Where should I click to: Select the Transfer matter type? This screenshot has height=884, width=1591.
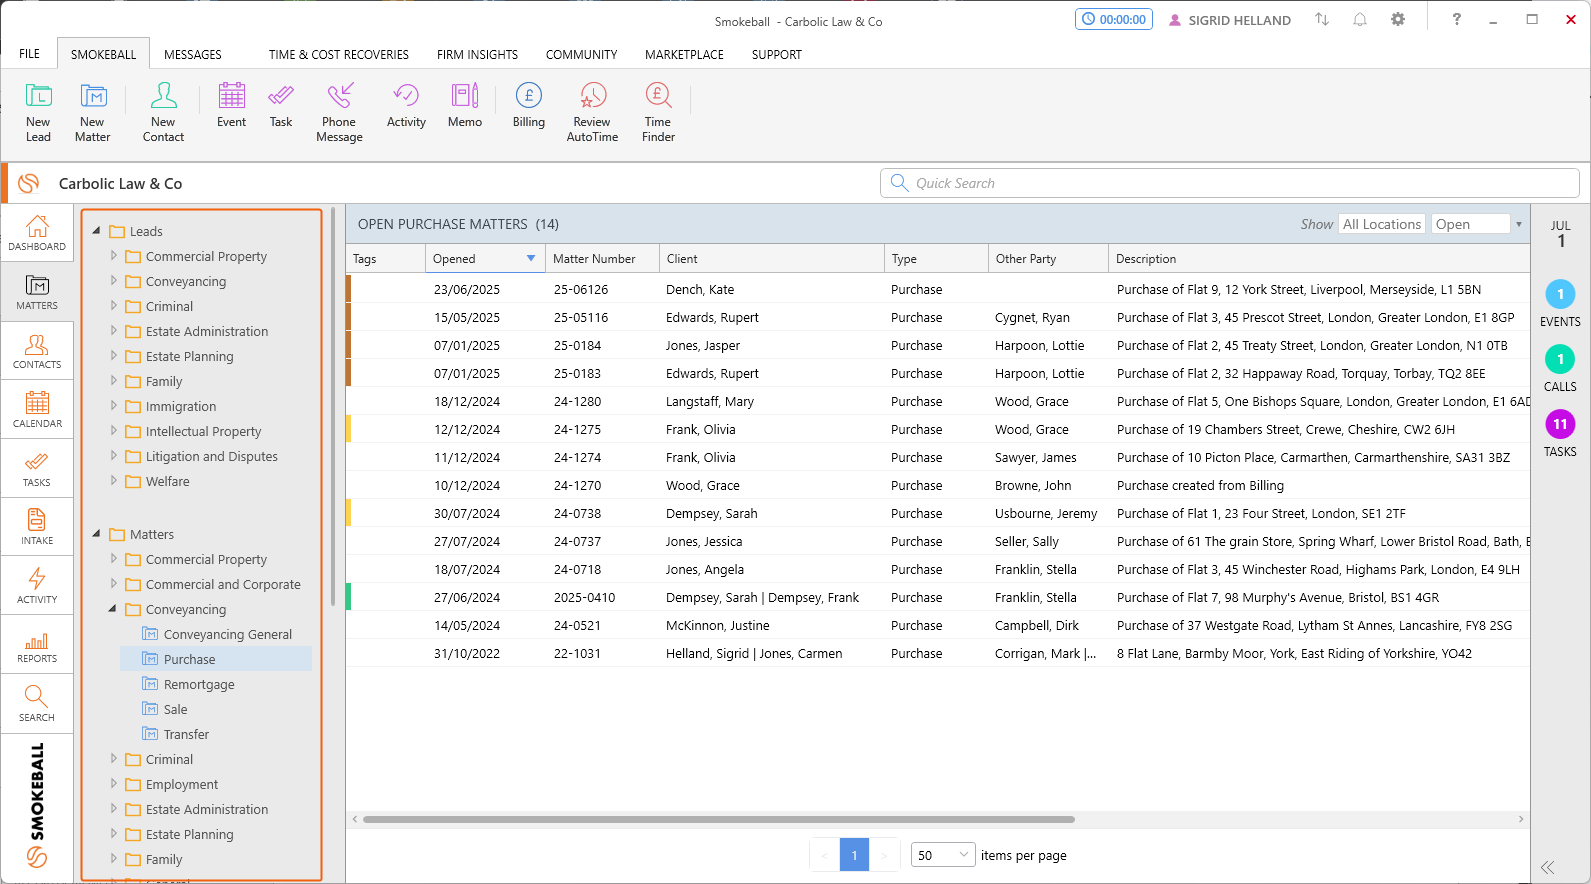[186, 734]
